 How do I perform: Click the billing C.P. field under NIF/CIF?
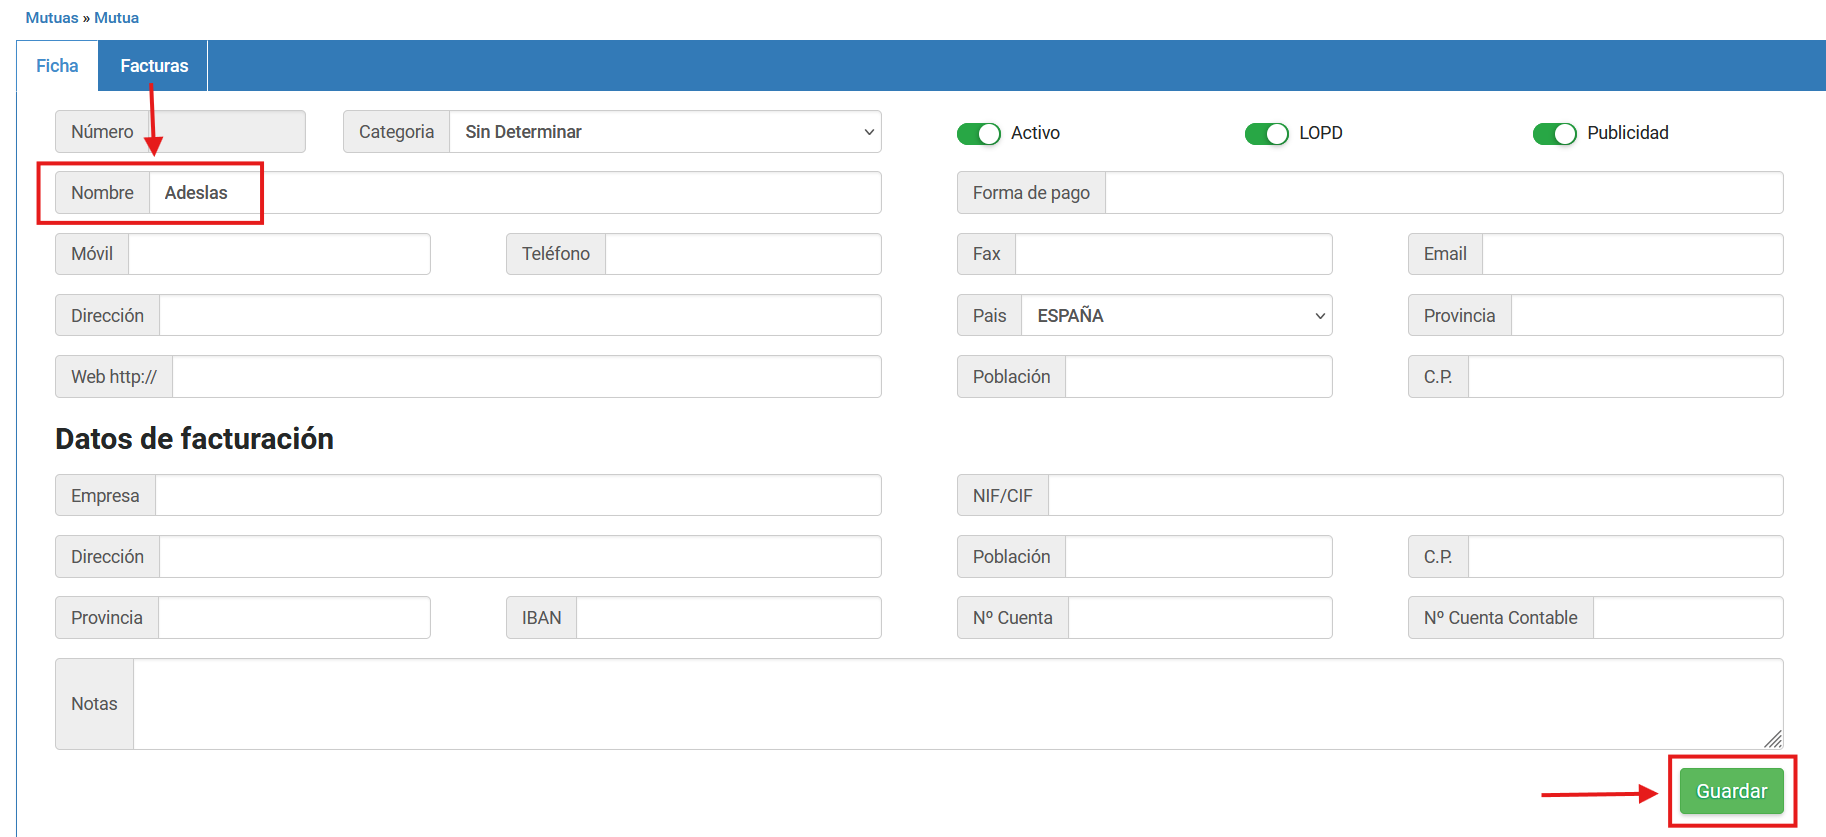[1625, 557]
